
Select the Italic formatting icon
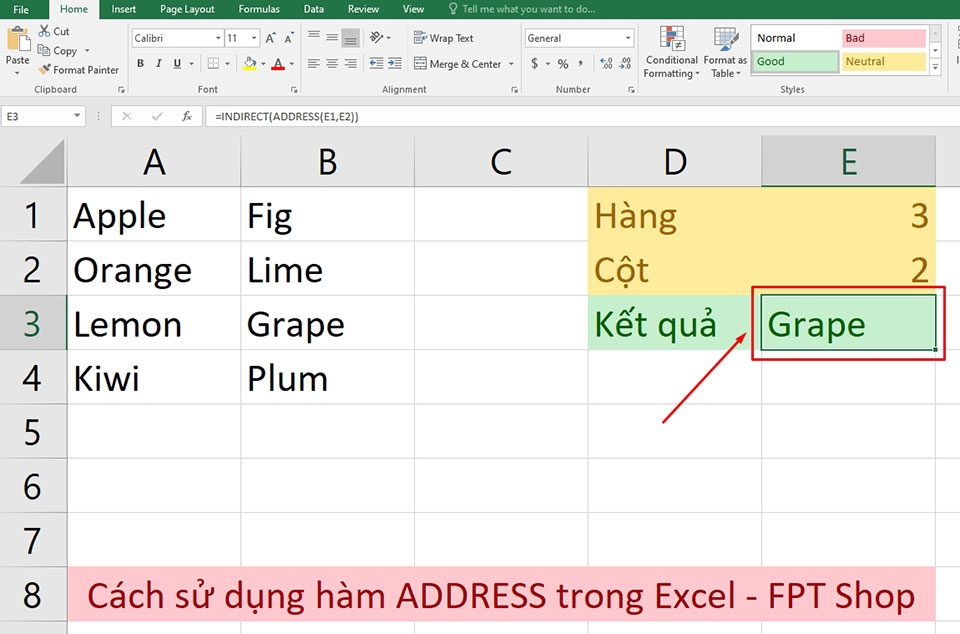pyautogui.click(x=157, y=63)
